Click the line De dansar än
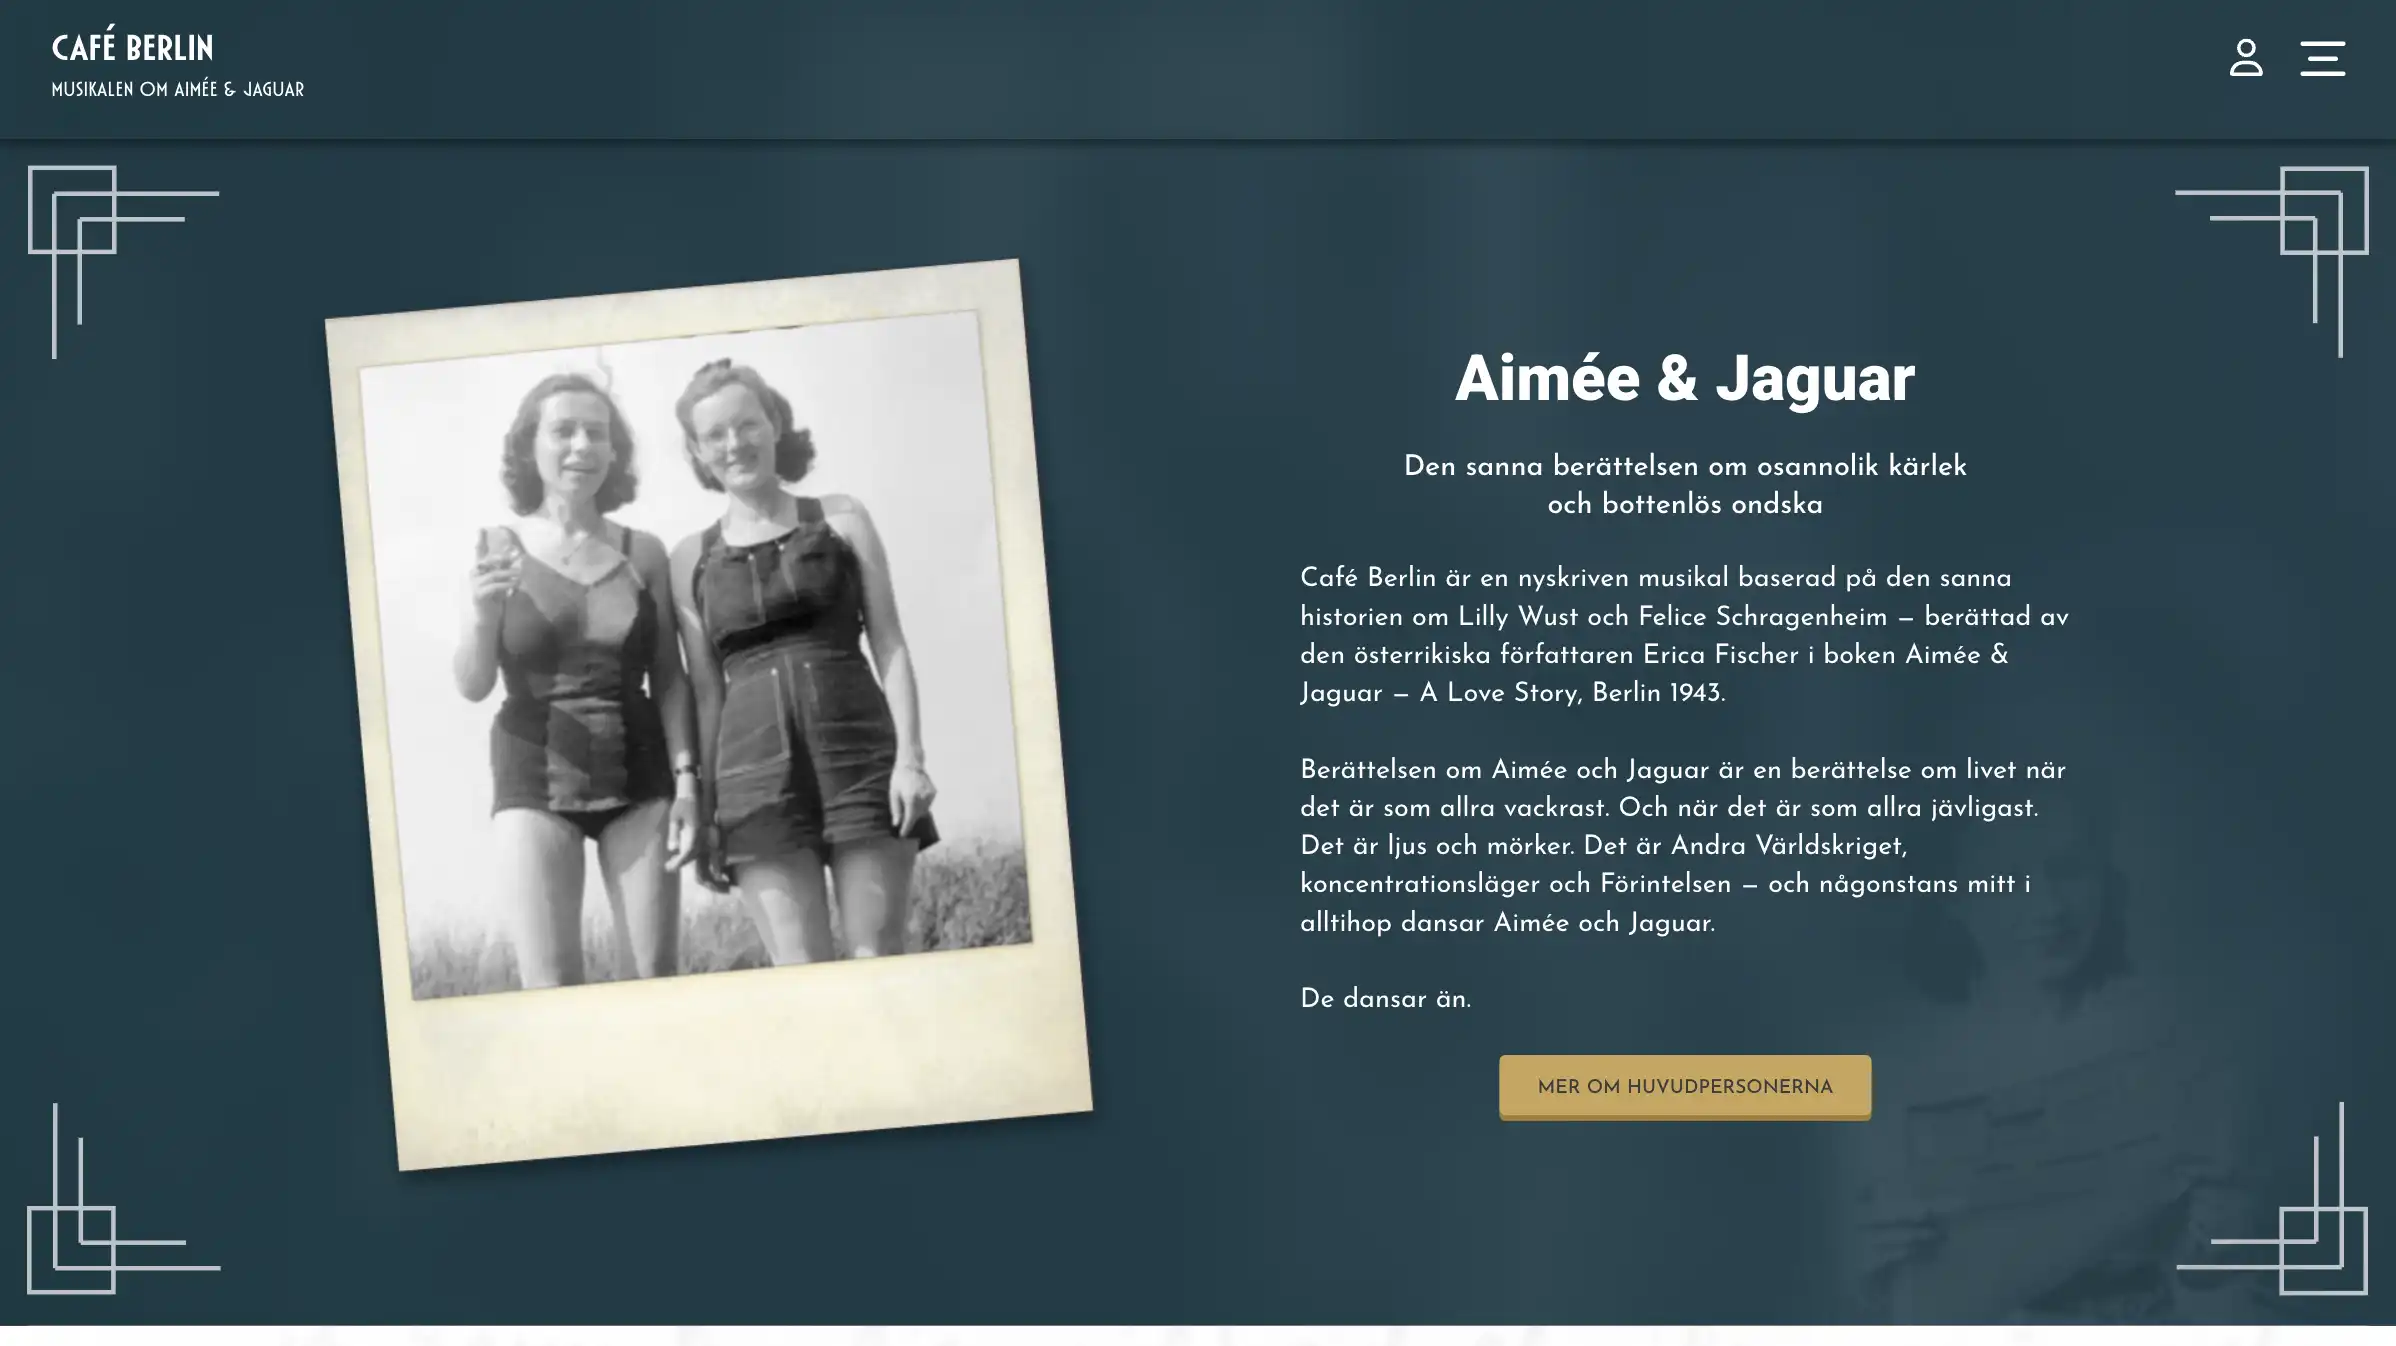The width and height of the screenshot is (2396, 1346). click(1385, 999)
